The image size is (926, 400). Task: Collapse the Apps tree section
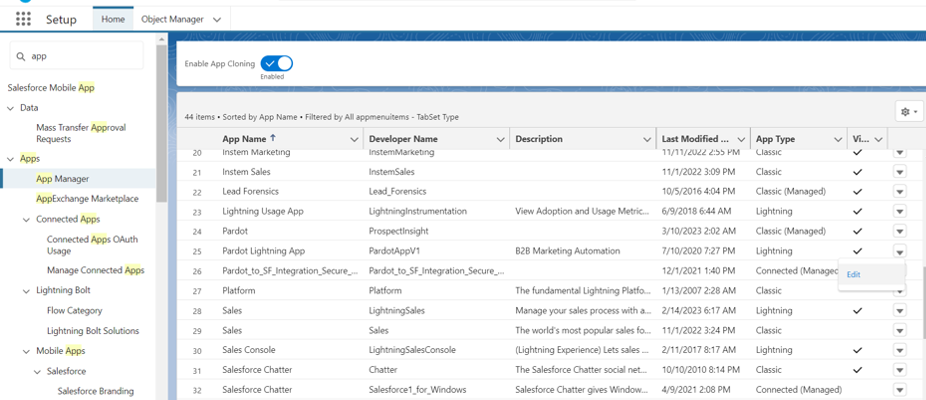tap(10, 159)
